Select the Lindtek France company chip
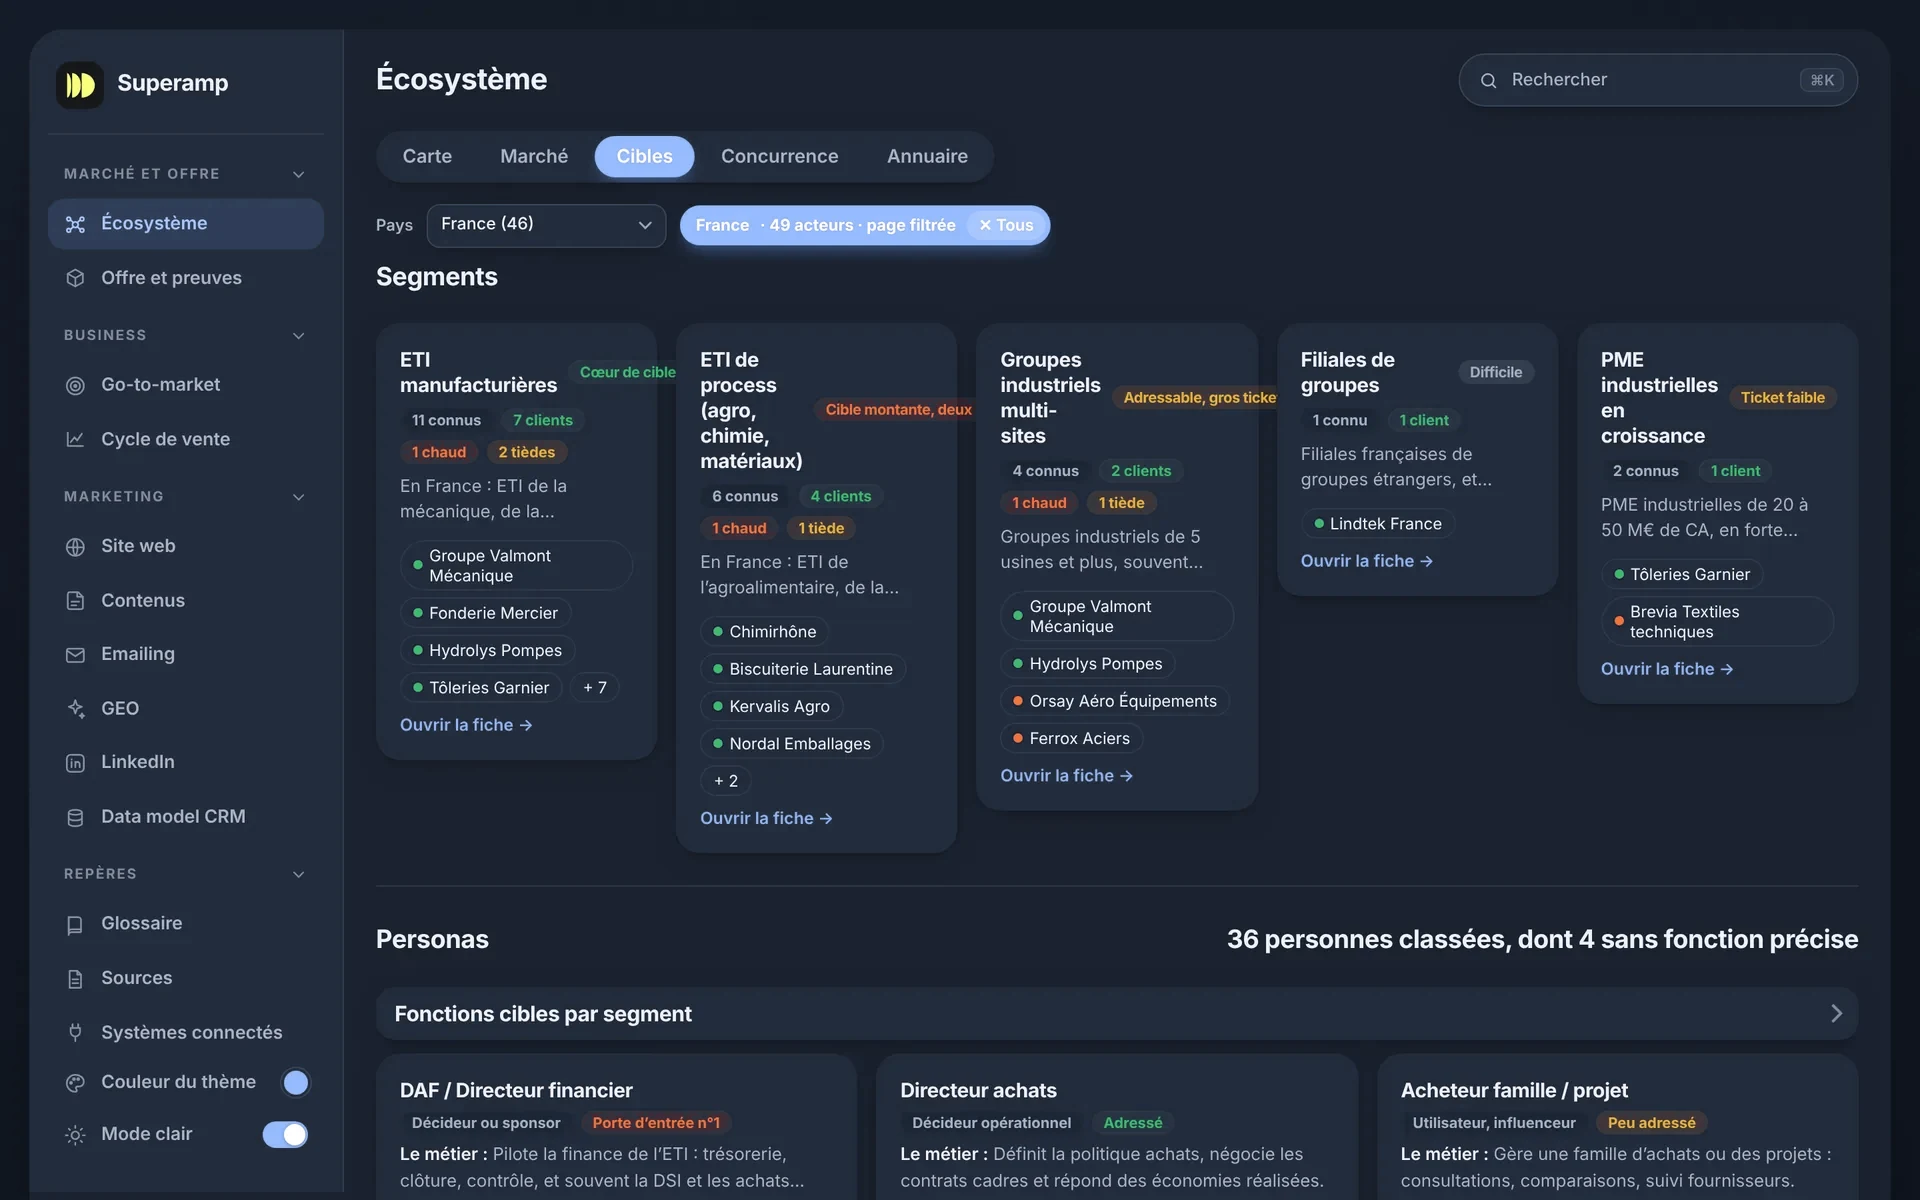The height and width of the screenshot is (1200, 1920). click(1378, 524)
